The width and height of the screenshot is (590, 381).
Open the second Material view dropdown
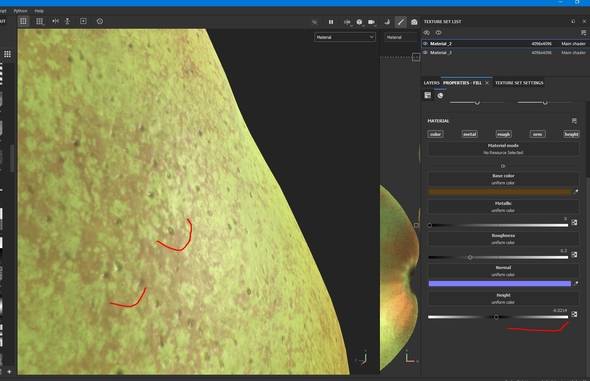click(x=401, y=37)
